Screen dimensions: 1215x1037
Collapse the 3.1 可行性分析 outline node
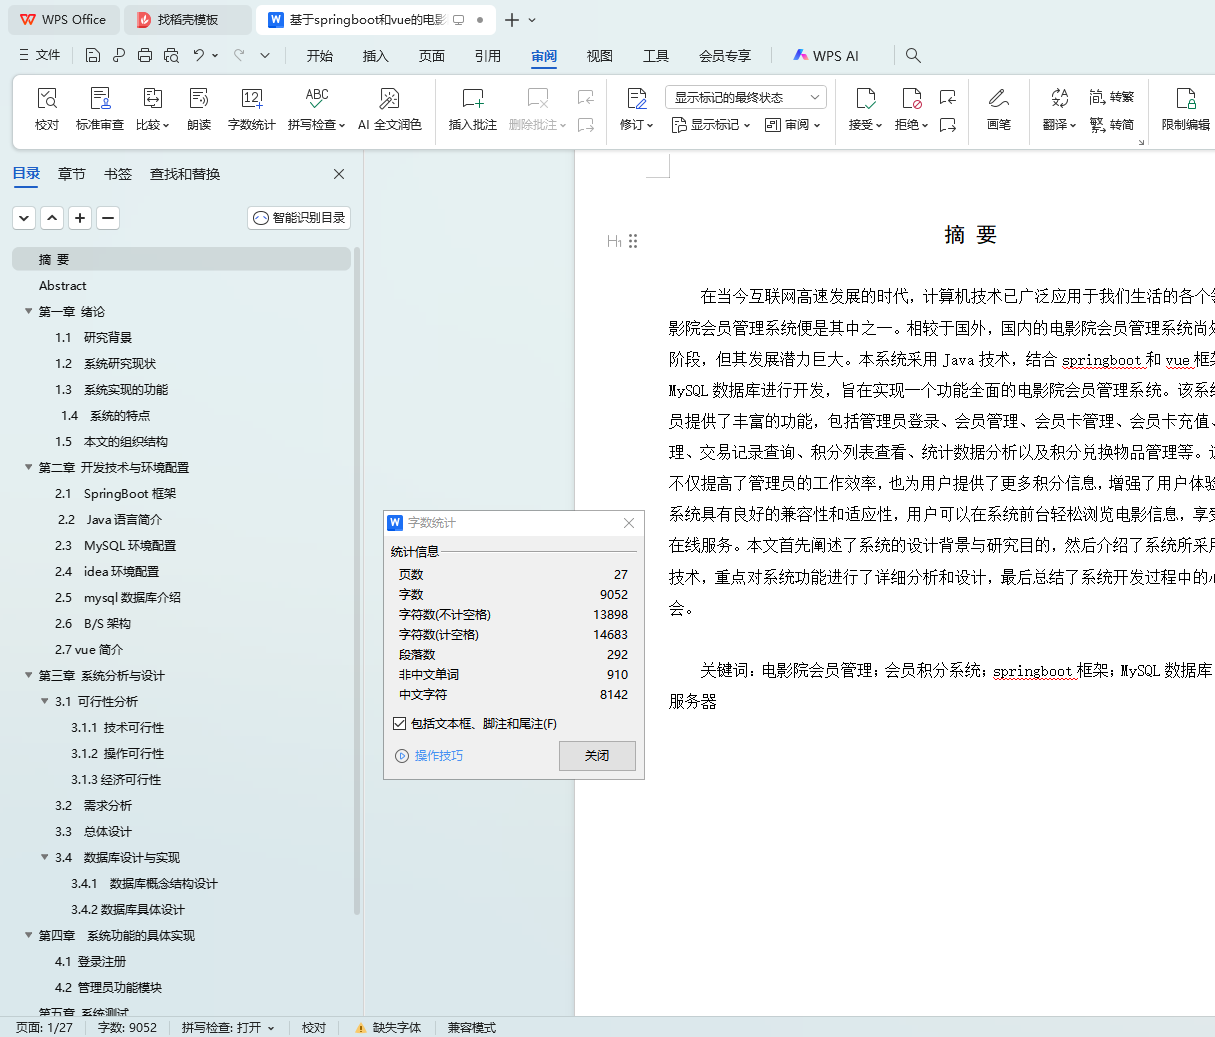[x=44, y=702]
